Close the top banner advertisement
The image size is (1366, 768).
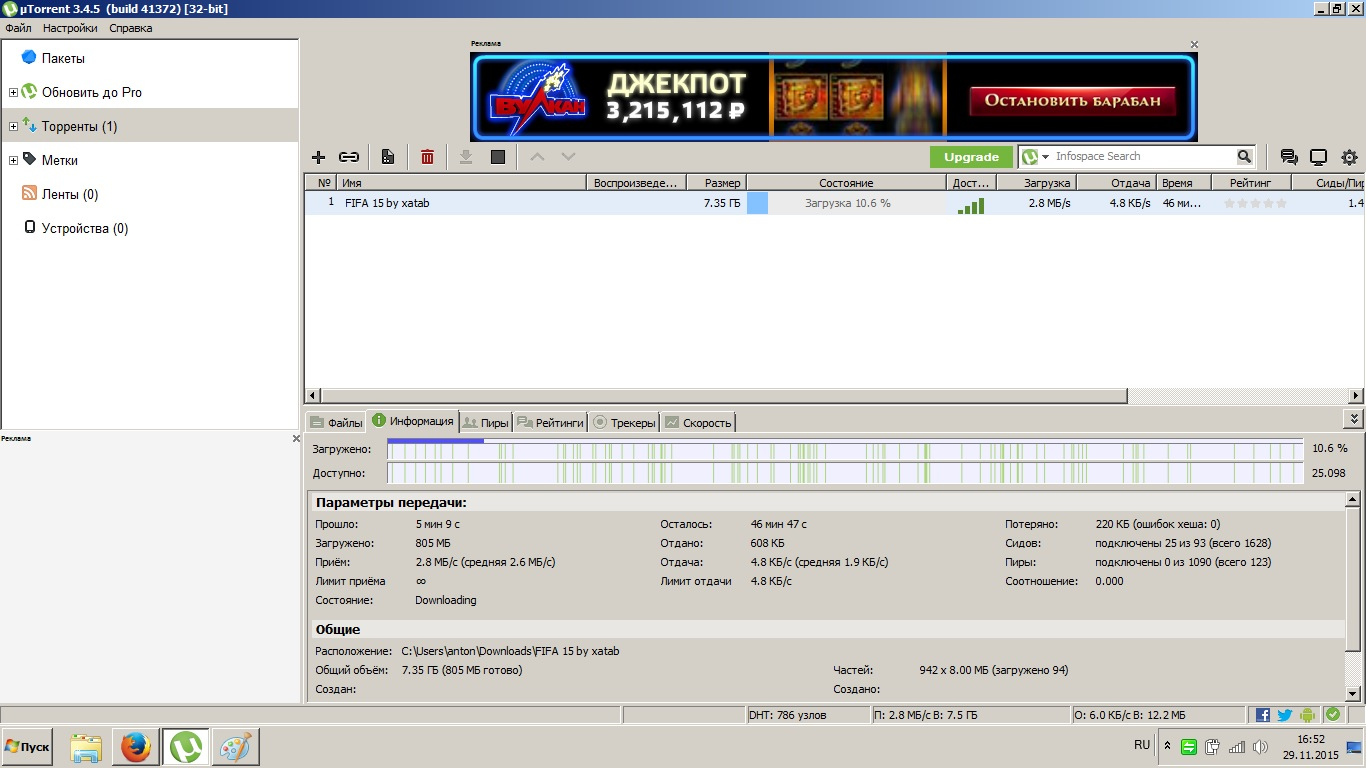point(1194,44)
